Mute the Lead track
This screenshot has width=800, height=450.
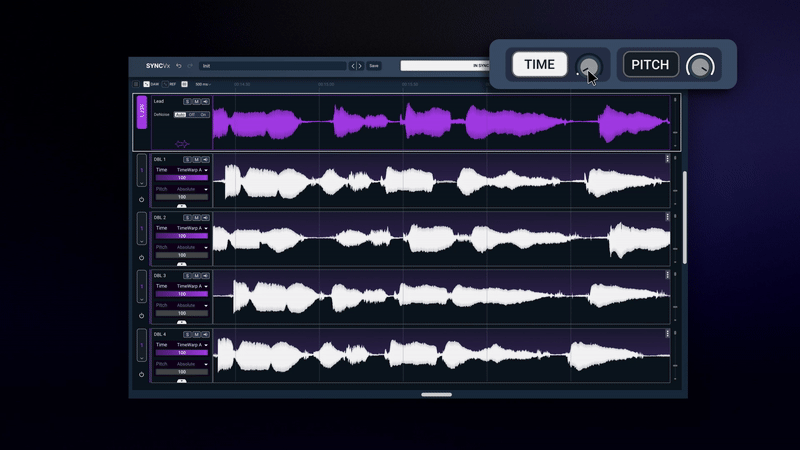[x=196, y=102]
